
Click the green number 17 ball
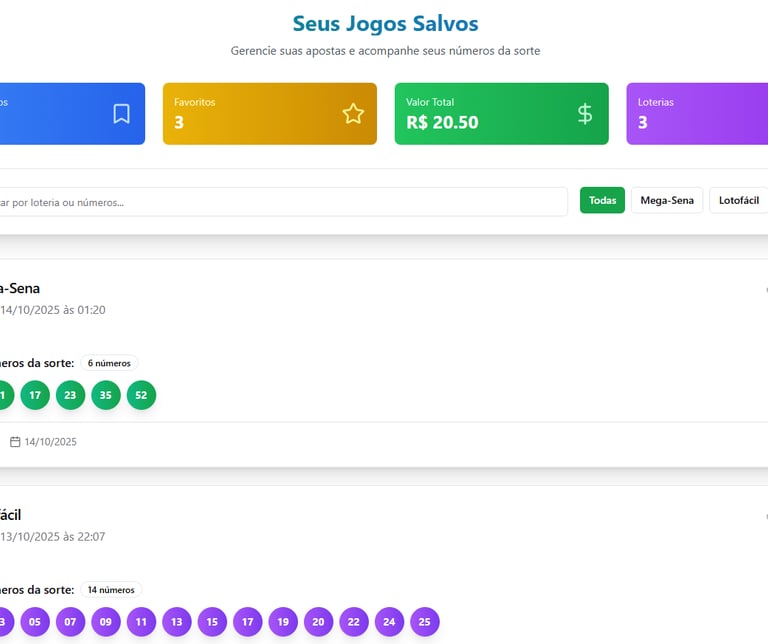coord(35,395)
